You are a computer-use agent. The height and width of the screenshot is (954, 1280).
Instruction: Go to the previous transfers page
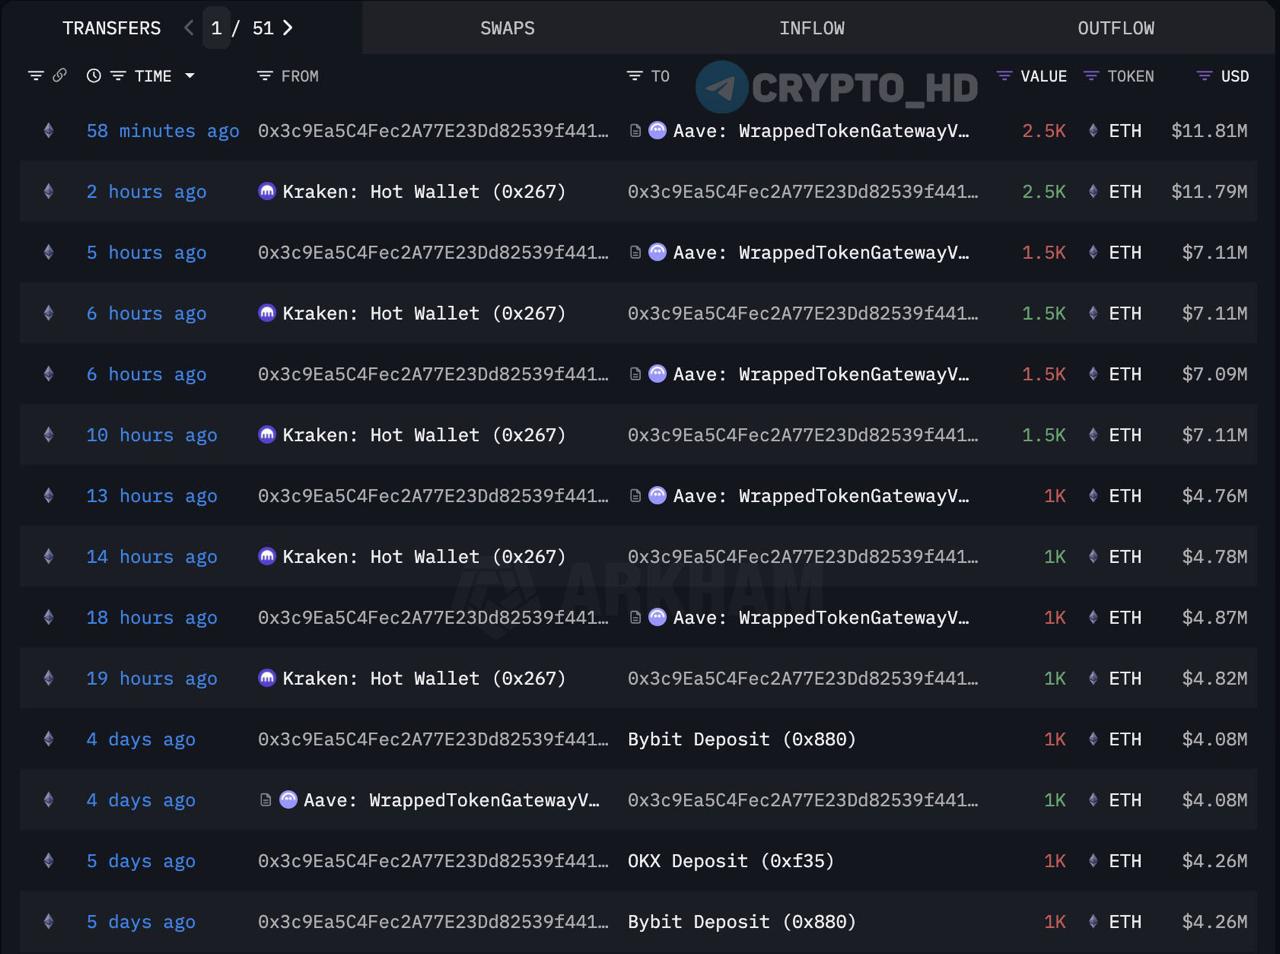189,28
